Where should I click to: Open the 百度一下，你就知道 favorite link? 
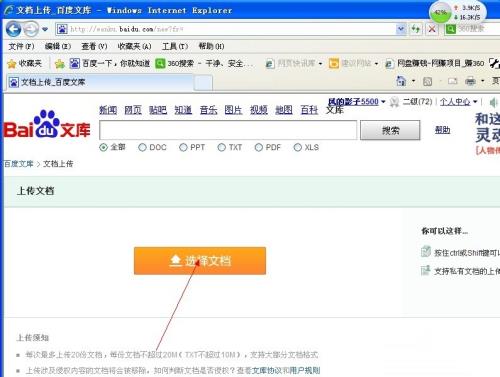click(110, 63)
